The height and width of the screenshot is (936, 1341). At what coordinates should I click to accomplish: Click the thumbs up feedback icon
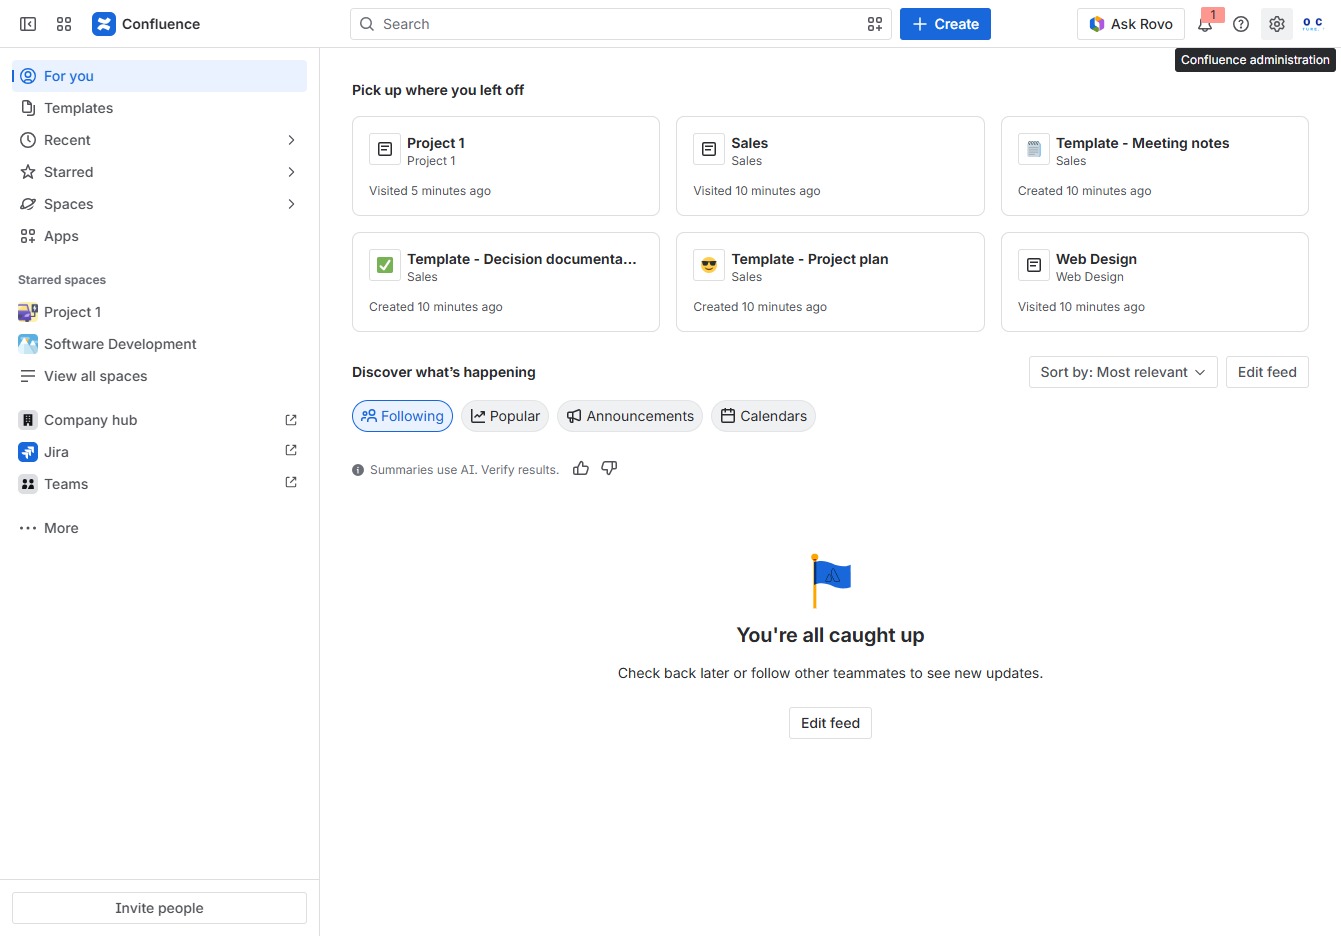[581, 468]
